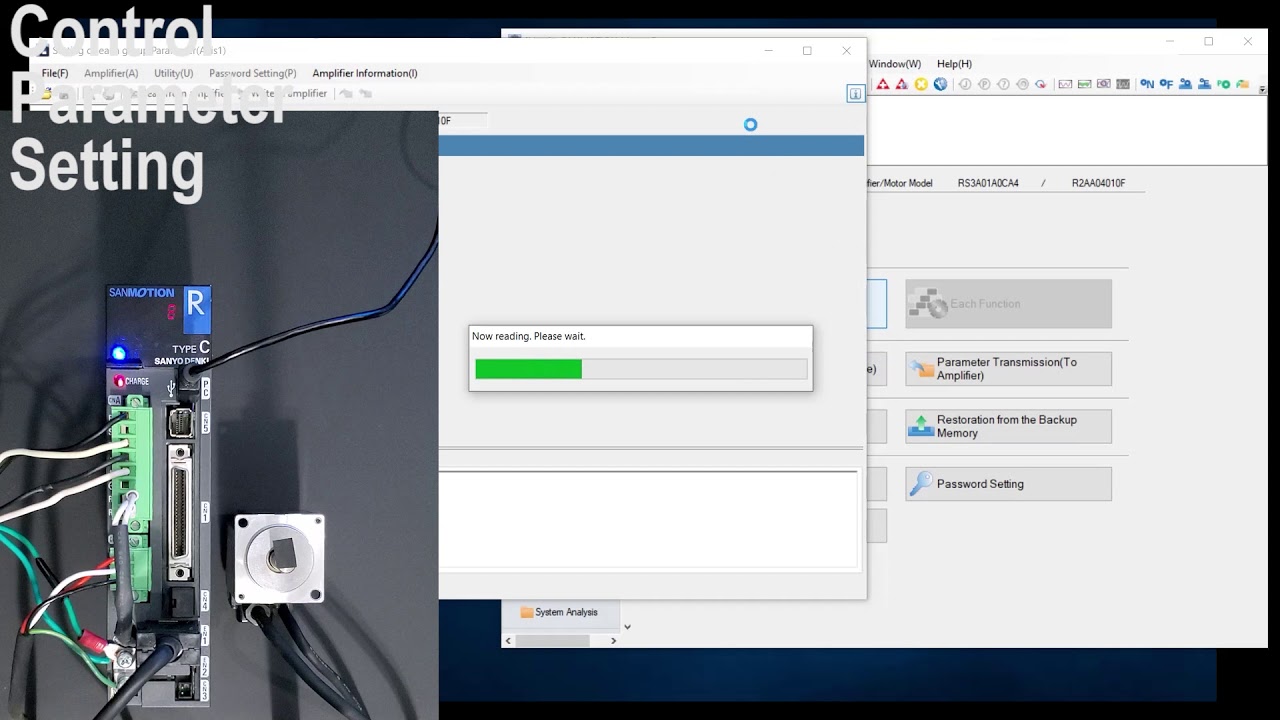Screen dimensions: 1280x720
Task: Open the green waveform monitor icon
Action: point(1084,84)
